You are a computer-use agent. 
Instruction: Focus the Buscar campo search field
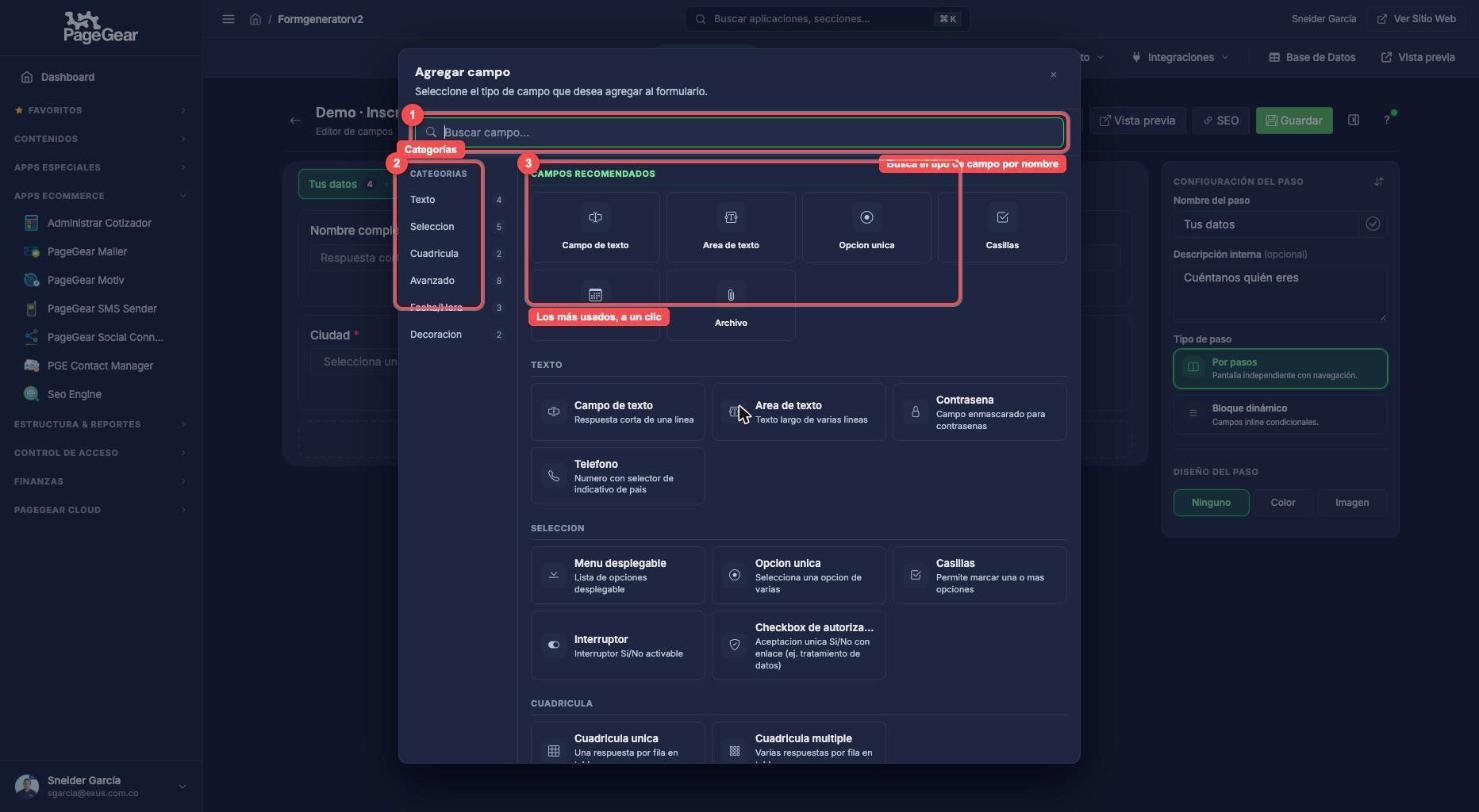click(740, 132)
